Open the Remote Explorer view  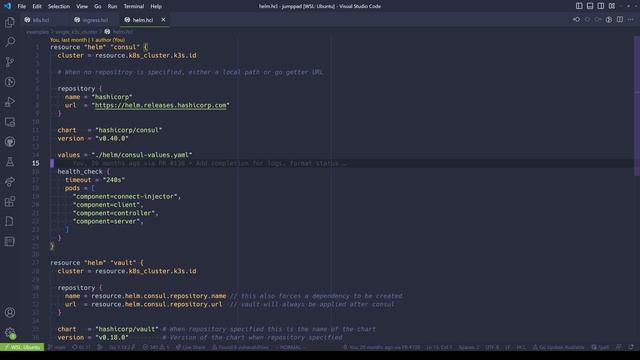[10, 122]
